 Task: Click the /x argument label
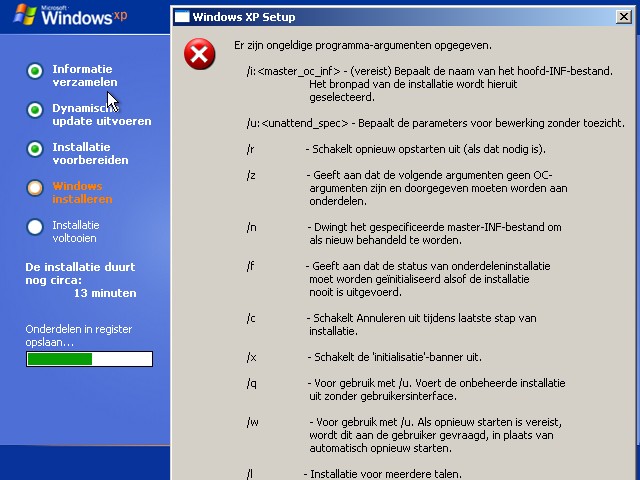coord(251,358)
